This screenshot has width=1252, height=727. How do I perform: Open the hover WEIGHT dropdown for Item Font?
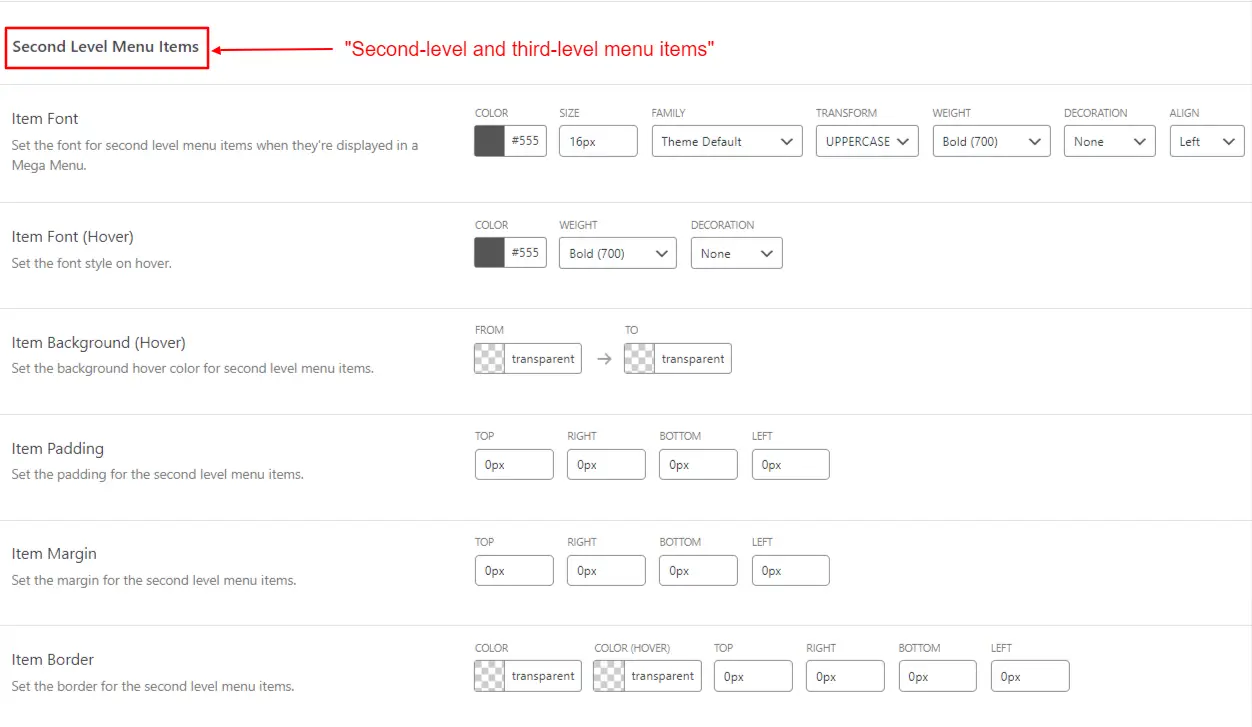point(616,253)
